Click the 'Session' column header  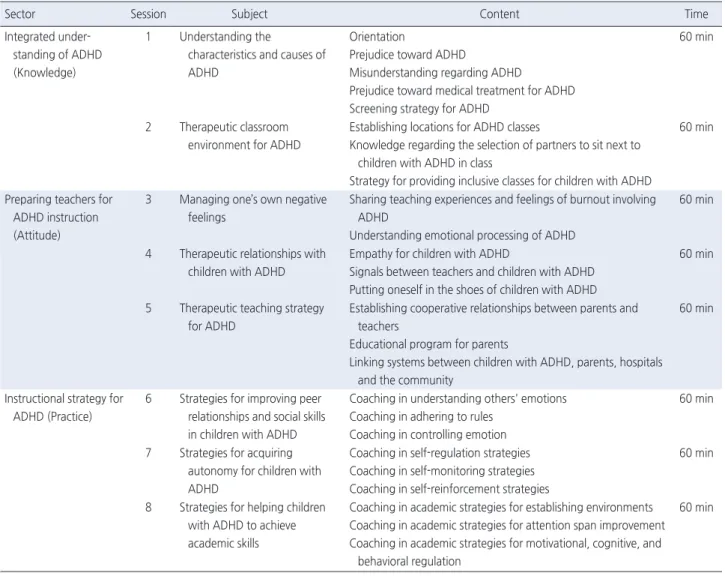pos(148,14)
